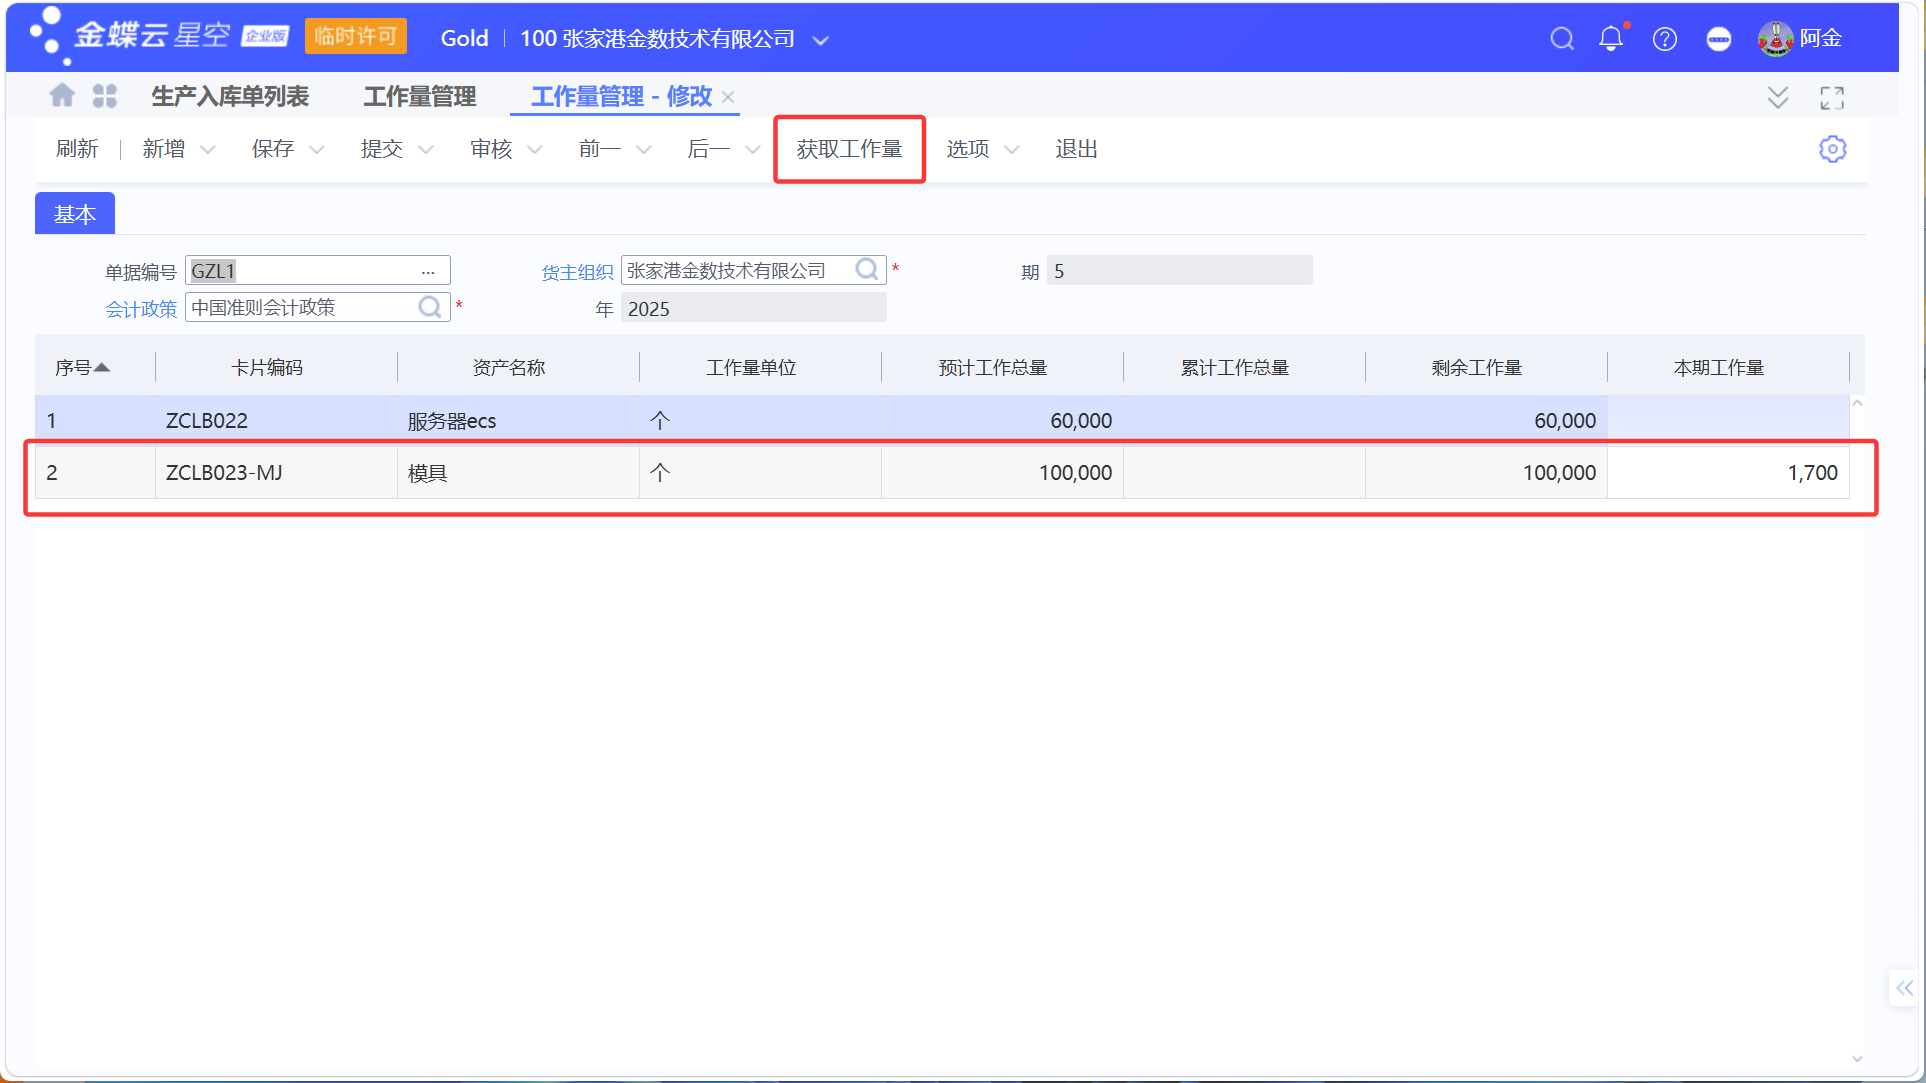Click the 工作量单位 column header
Screen dimensions: 1926x1083
(750, 367)
